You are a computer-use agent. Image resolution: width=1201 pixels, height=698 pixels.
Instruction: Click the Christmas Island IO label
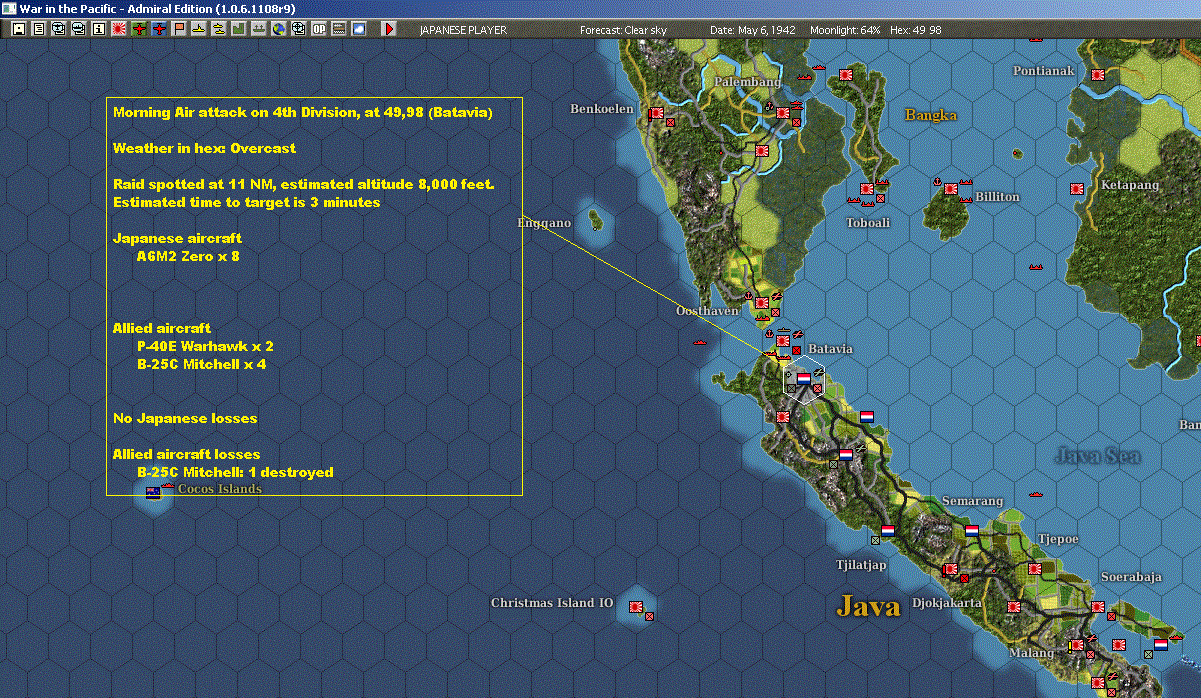point(552,603)
